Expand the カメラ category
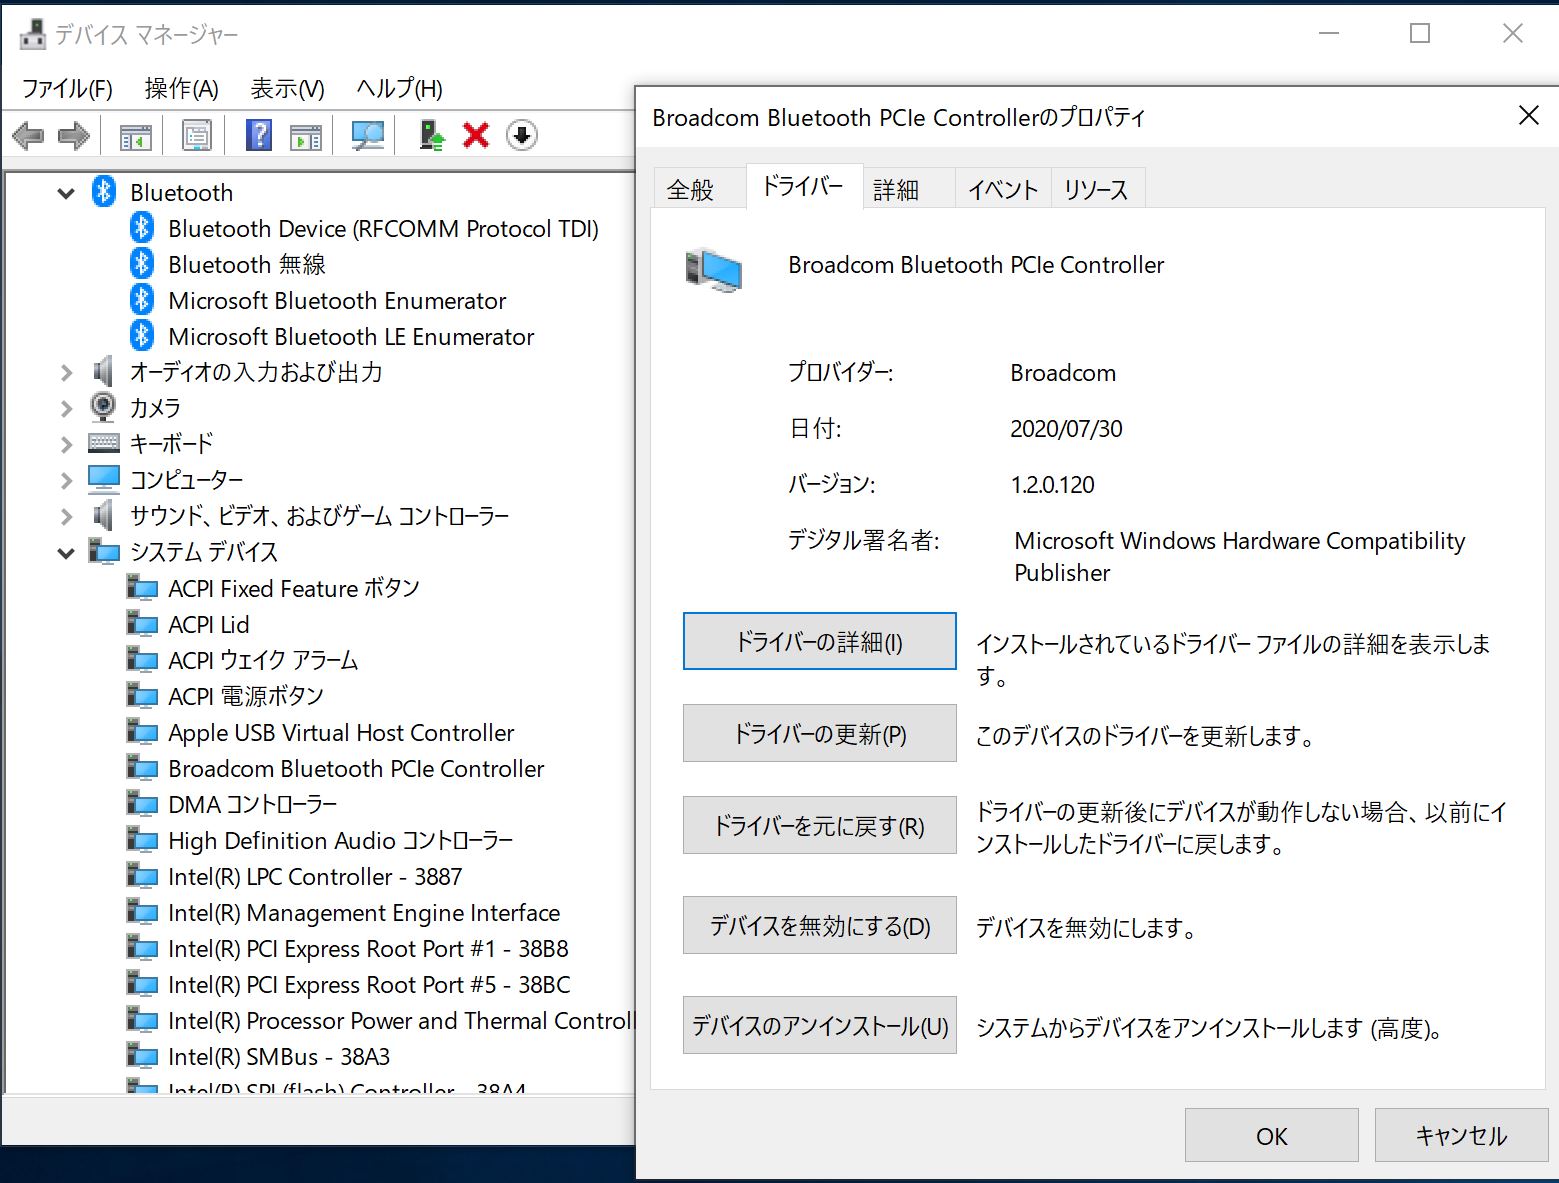The height and width of the screenshot is (1183, 1559). pyautogui.click(x=66, y=408)
